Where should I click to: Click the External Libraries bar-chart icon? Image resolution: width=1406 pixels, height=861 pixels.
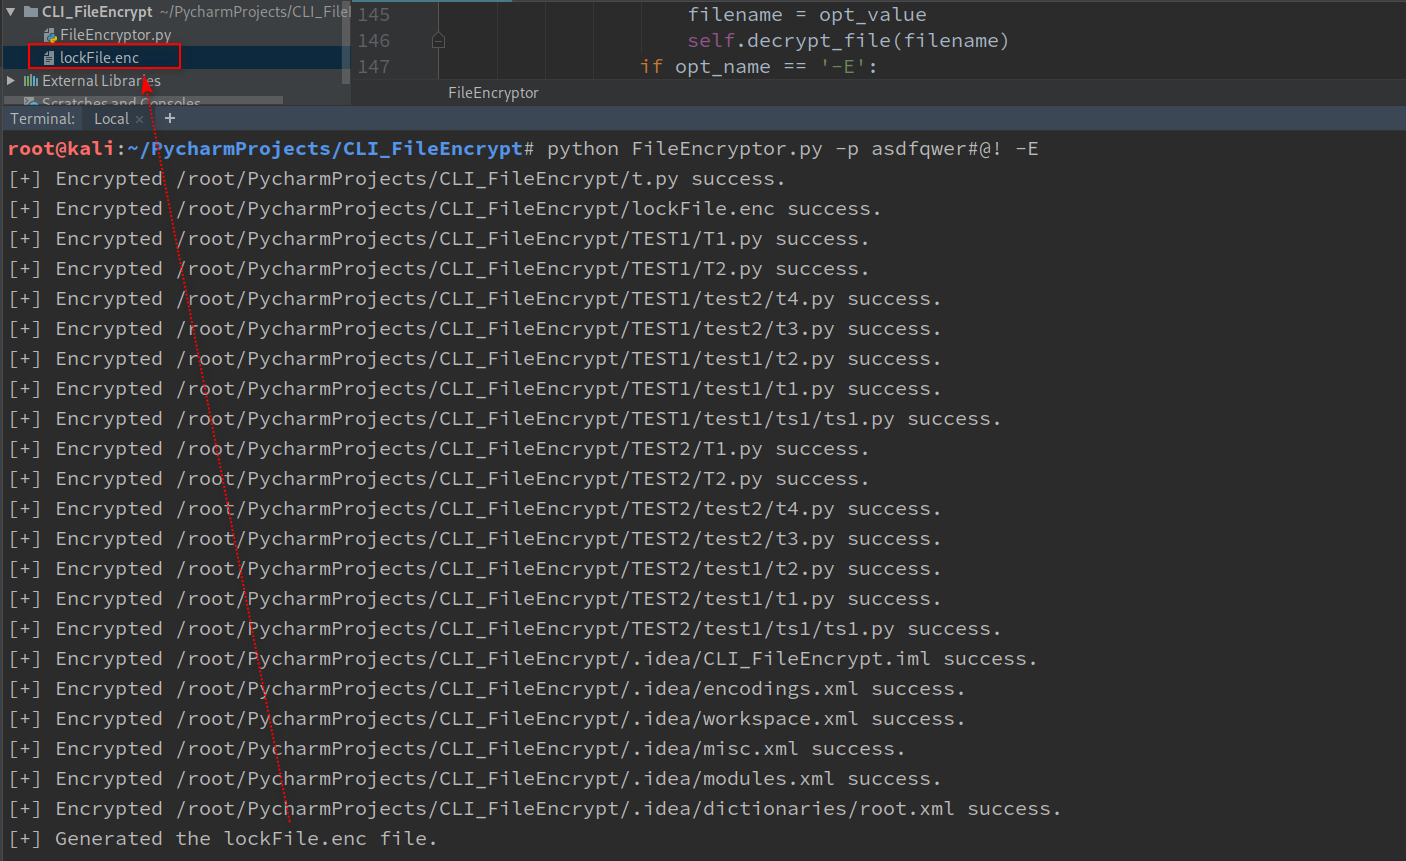pos(31,80)
